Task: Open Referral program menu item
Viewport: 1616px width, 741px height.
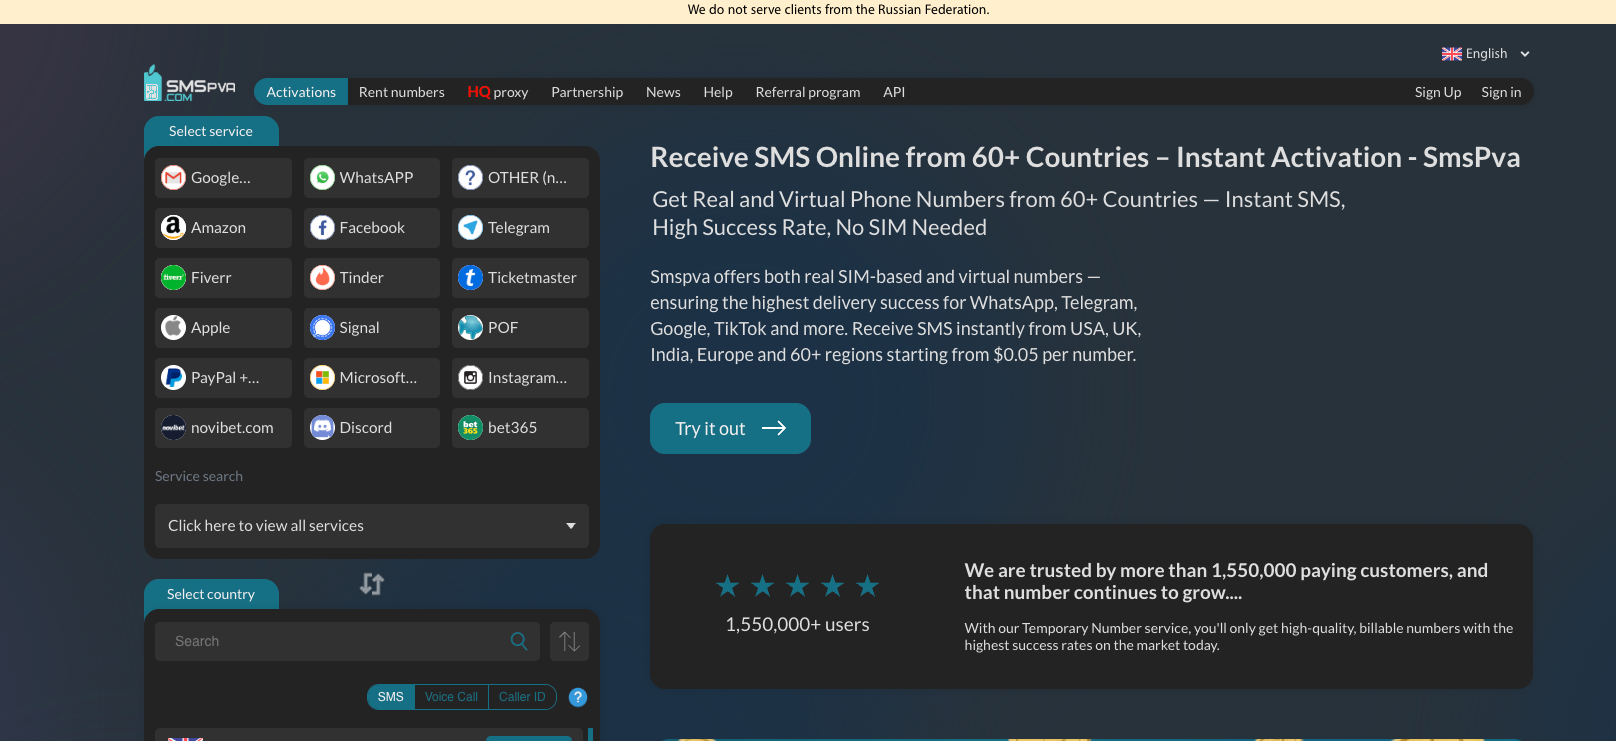Action: 808,92
